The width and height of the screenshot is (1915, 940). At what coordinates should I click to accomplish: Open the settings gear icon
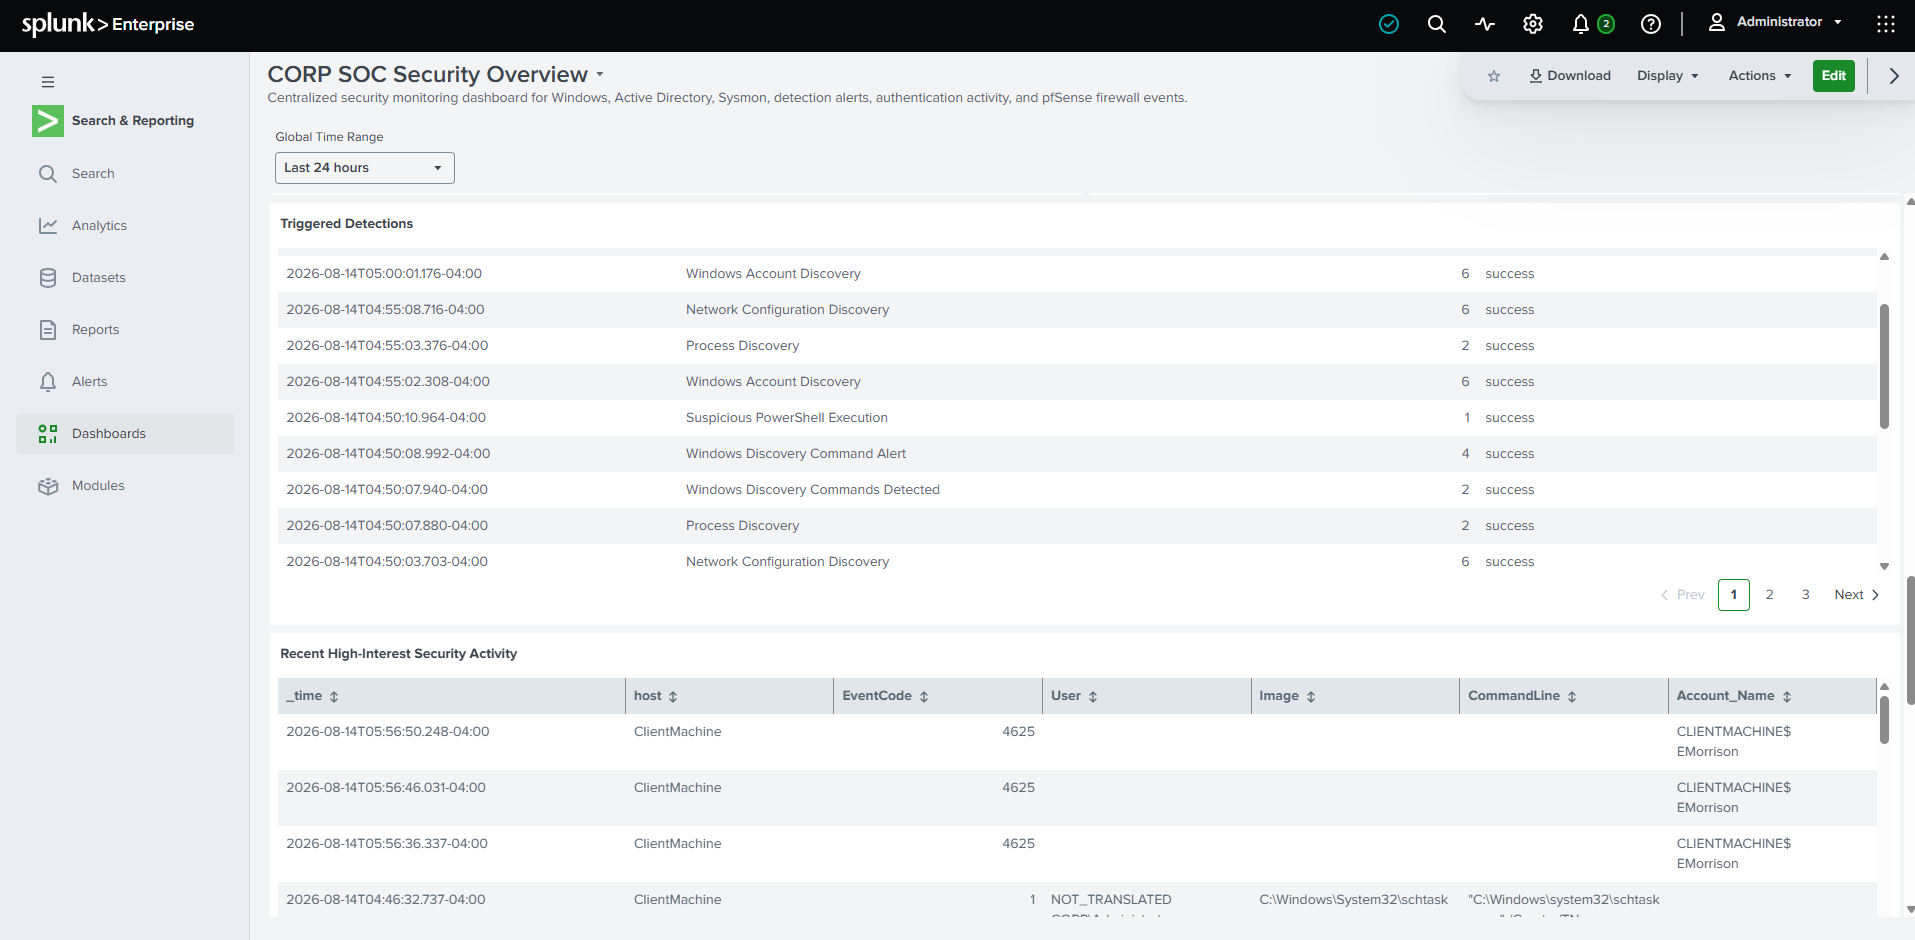point(1533,24)
